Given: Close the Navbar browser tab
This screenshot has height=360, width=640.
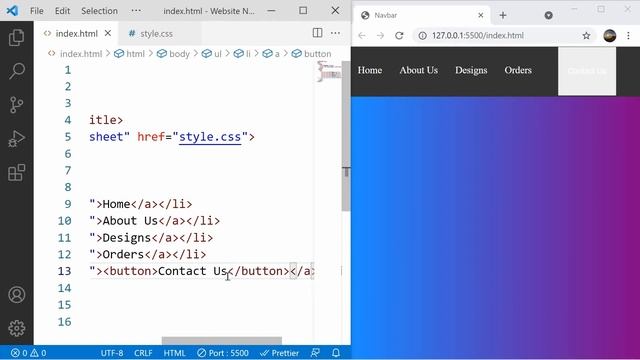Looking at the screenshot, I should [x=480, y=15].
